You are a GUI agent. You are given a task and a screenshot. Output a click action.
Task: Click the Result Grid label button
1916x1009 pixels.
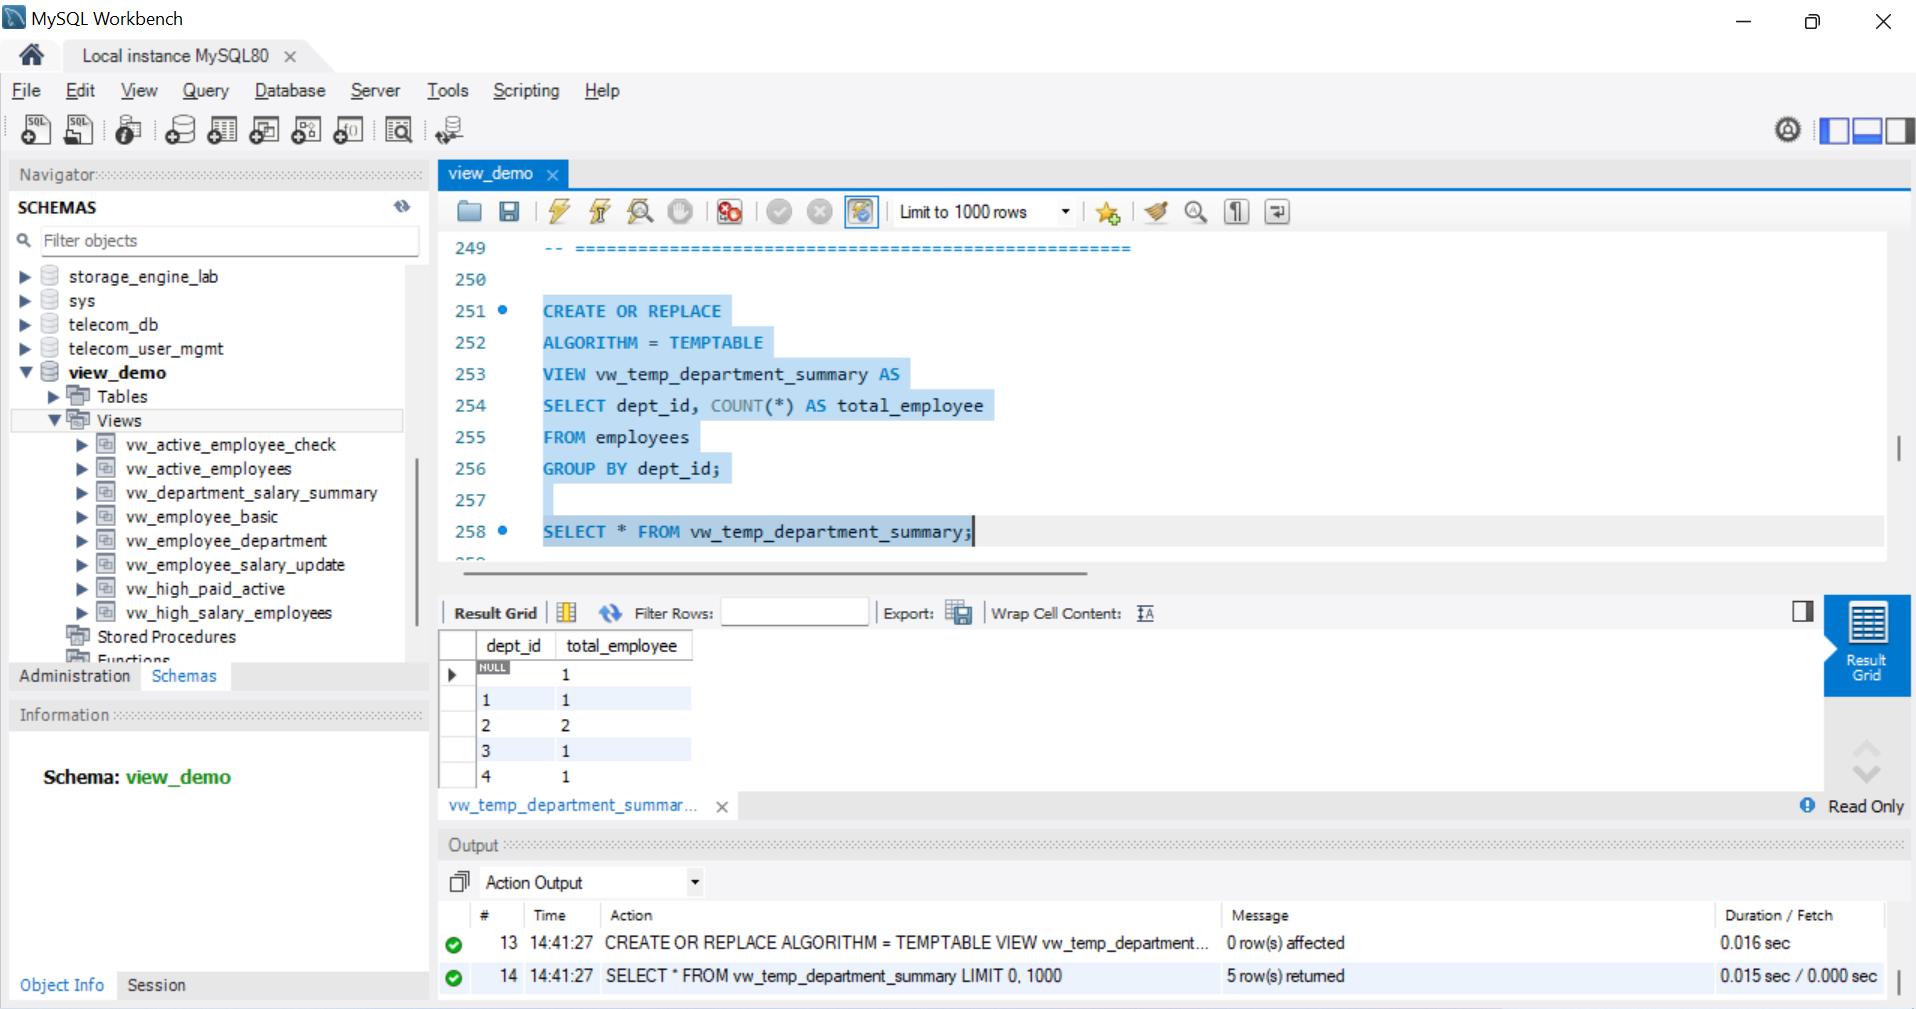click(495, 613)
